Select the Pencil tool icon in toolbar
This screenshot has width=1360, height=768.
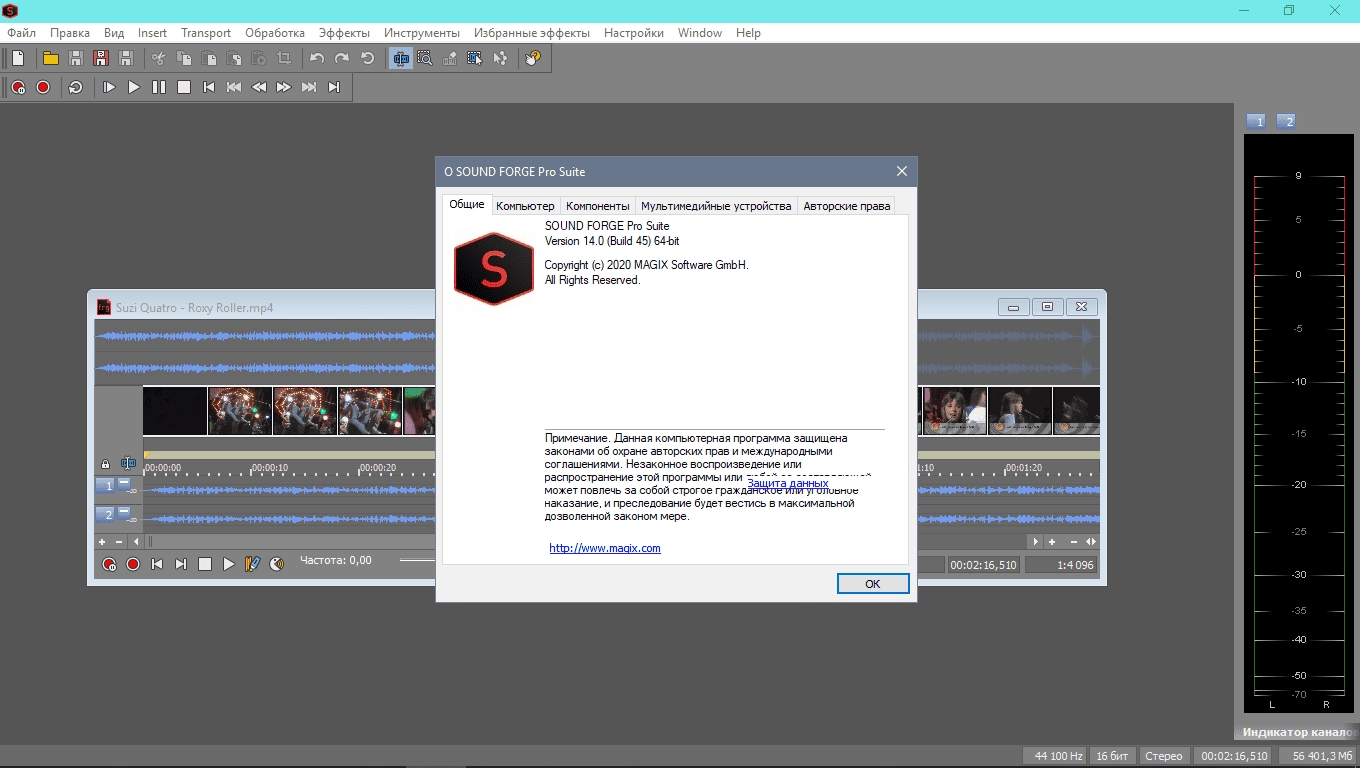(x=450, y=59)
